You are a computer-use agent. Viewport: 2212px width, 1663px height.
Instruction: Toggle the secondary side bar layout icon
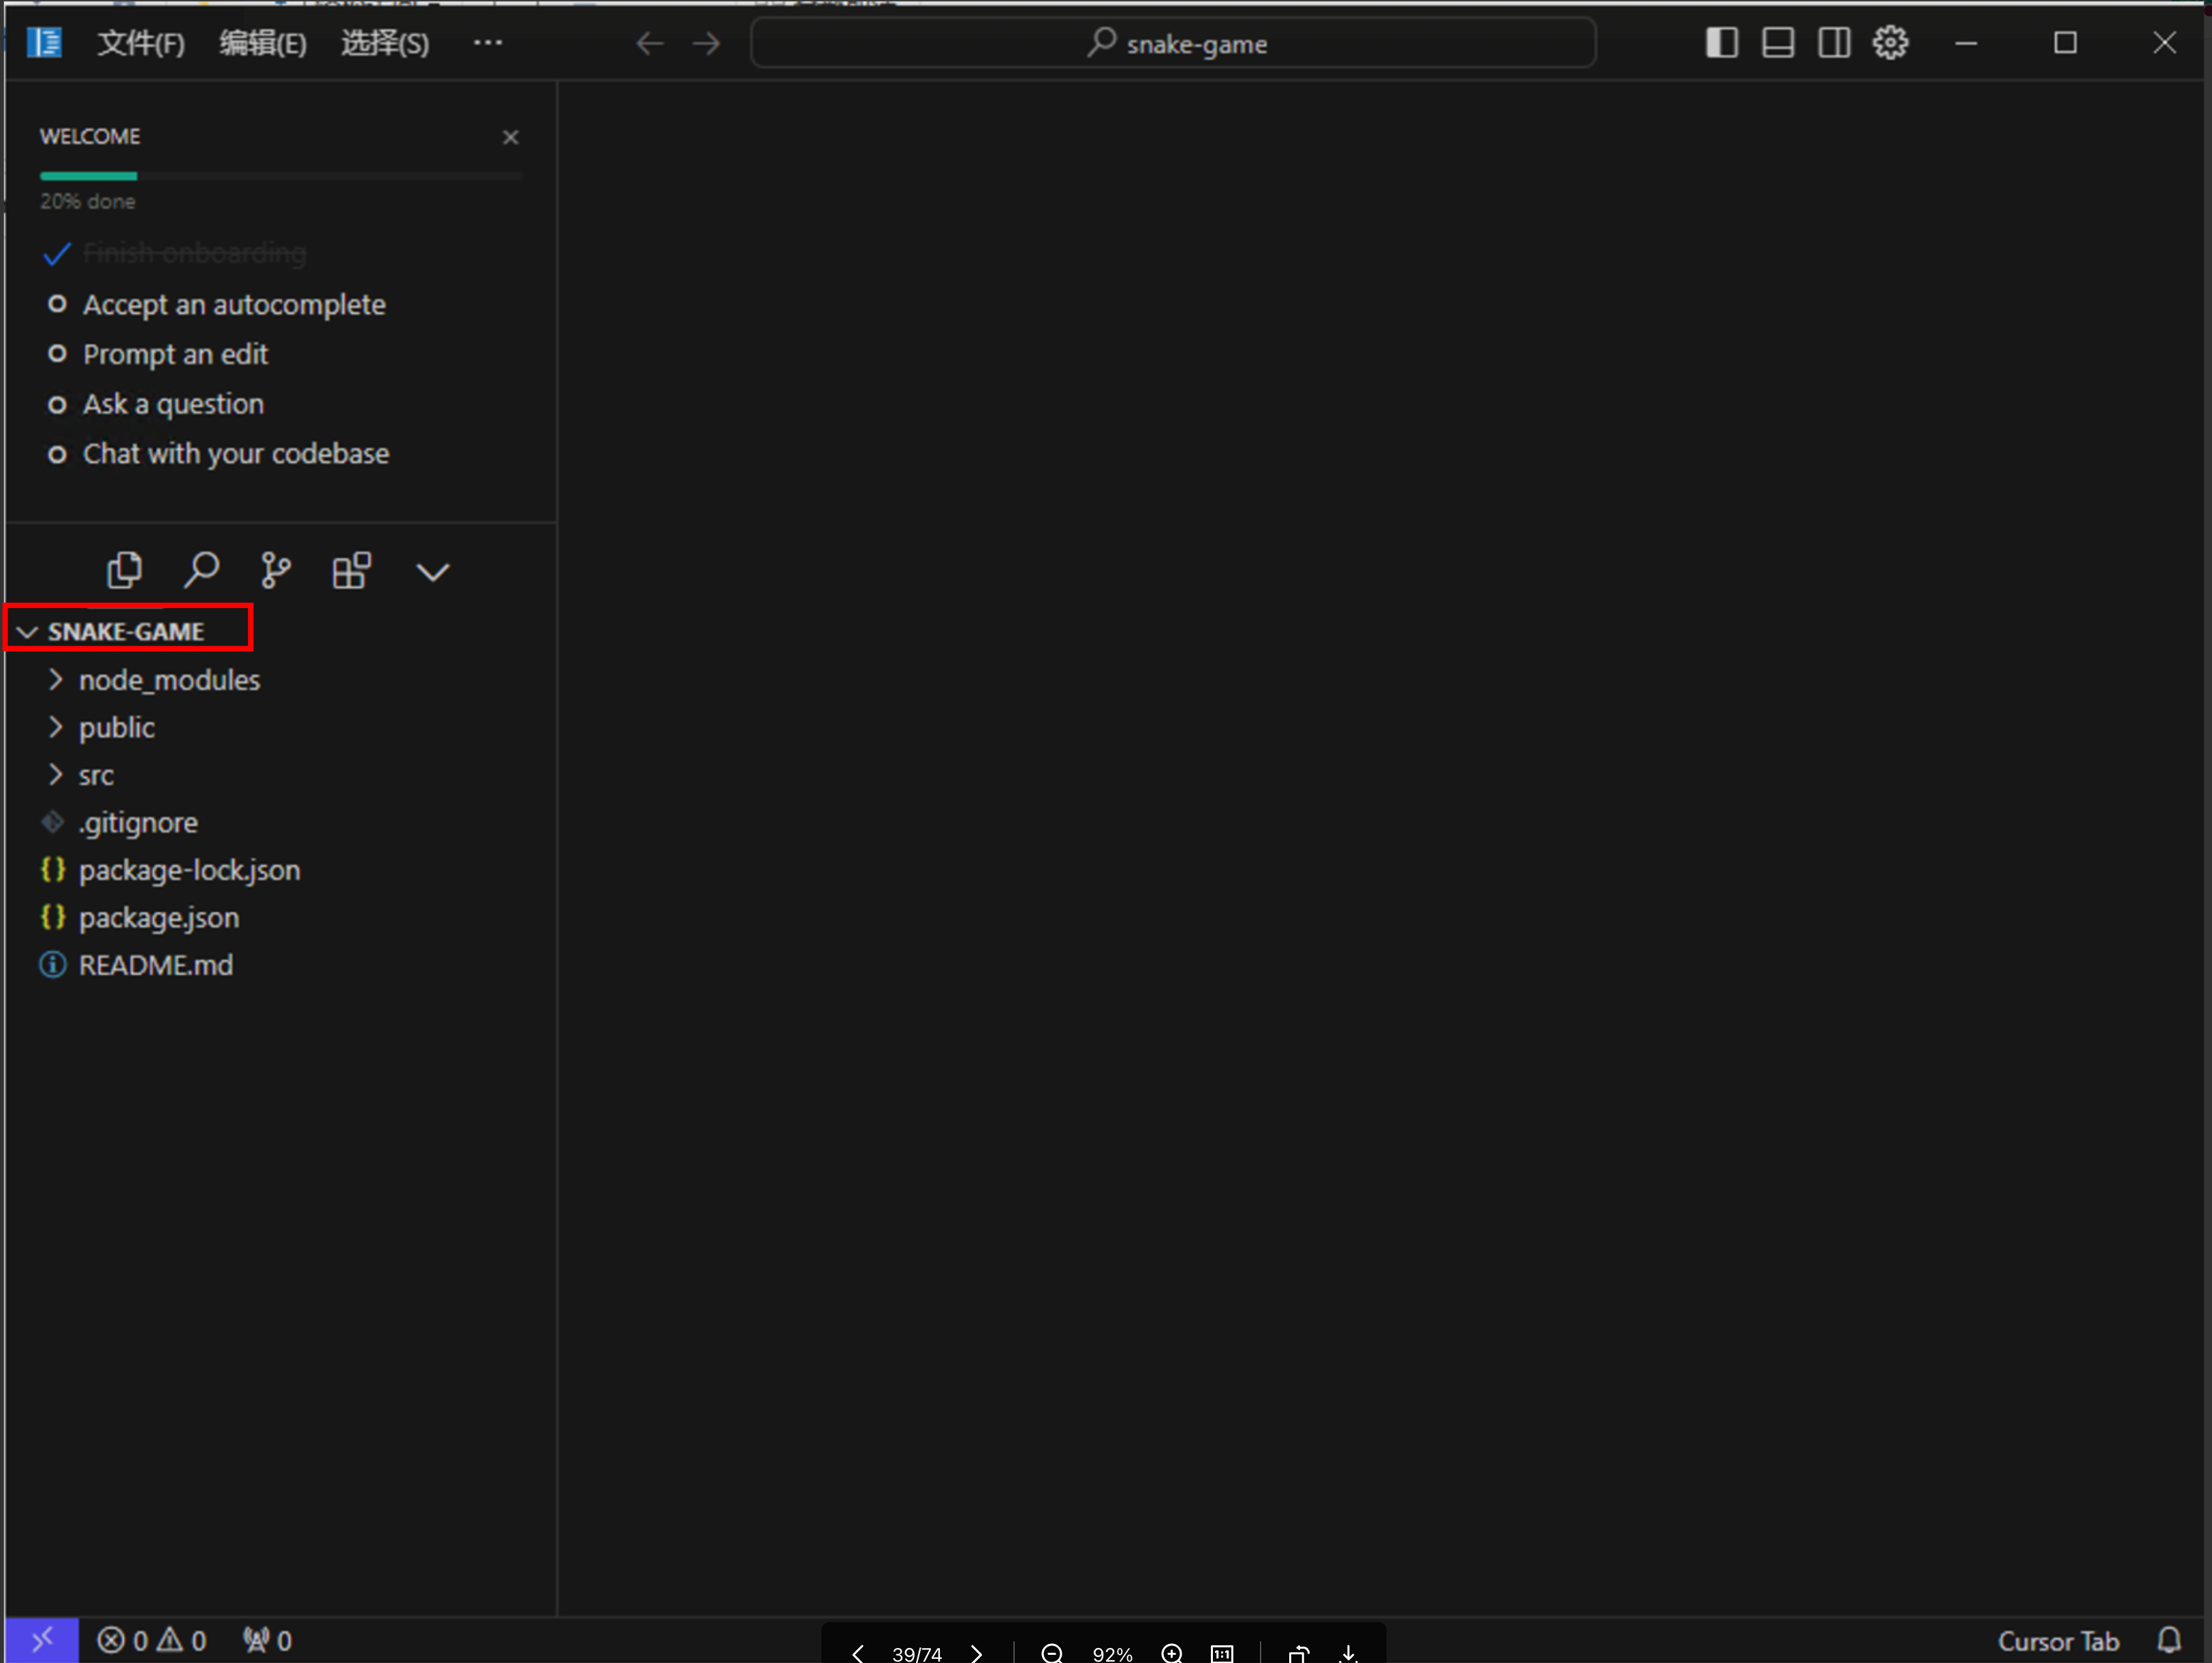[x=1833, y=43]
